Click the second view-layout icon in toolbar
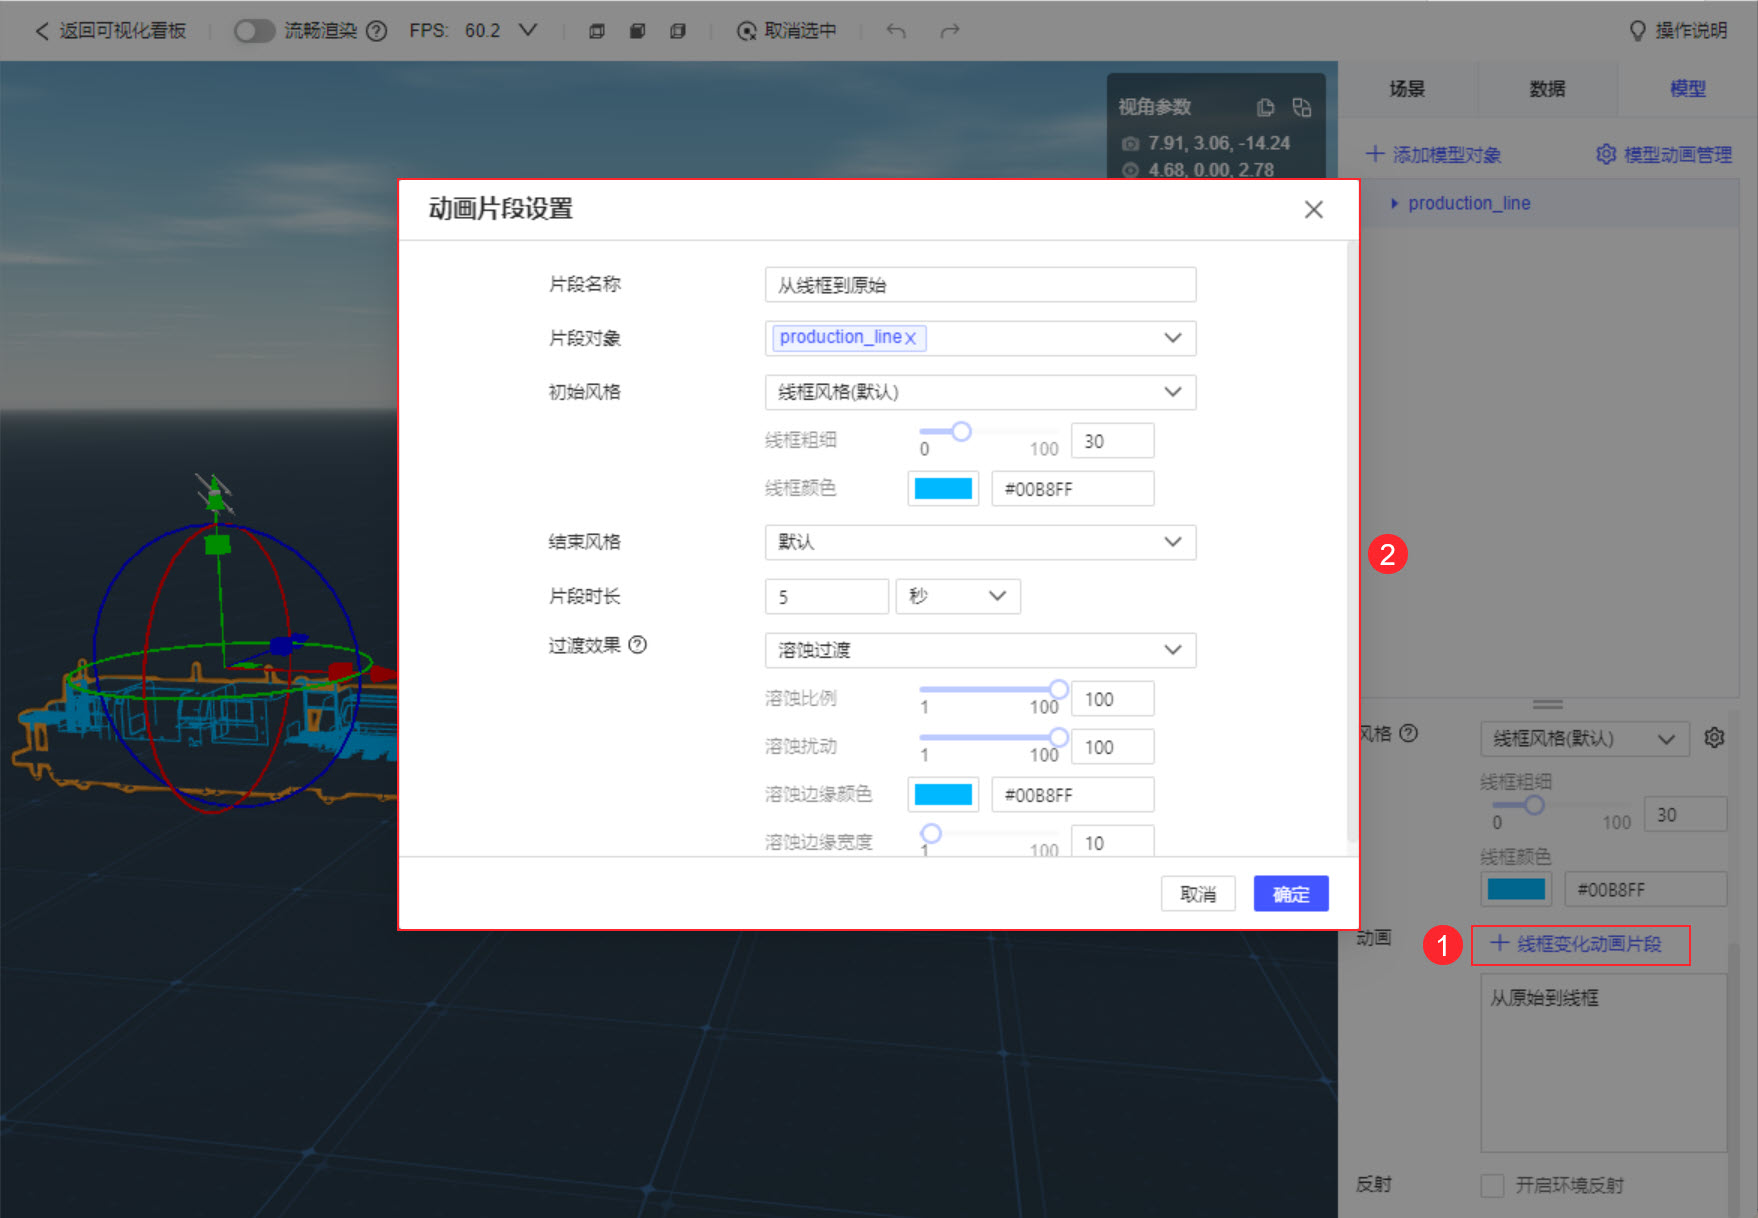Image resolution: width=1758 pixels, height=1218 pixels. pos(637,31)
